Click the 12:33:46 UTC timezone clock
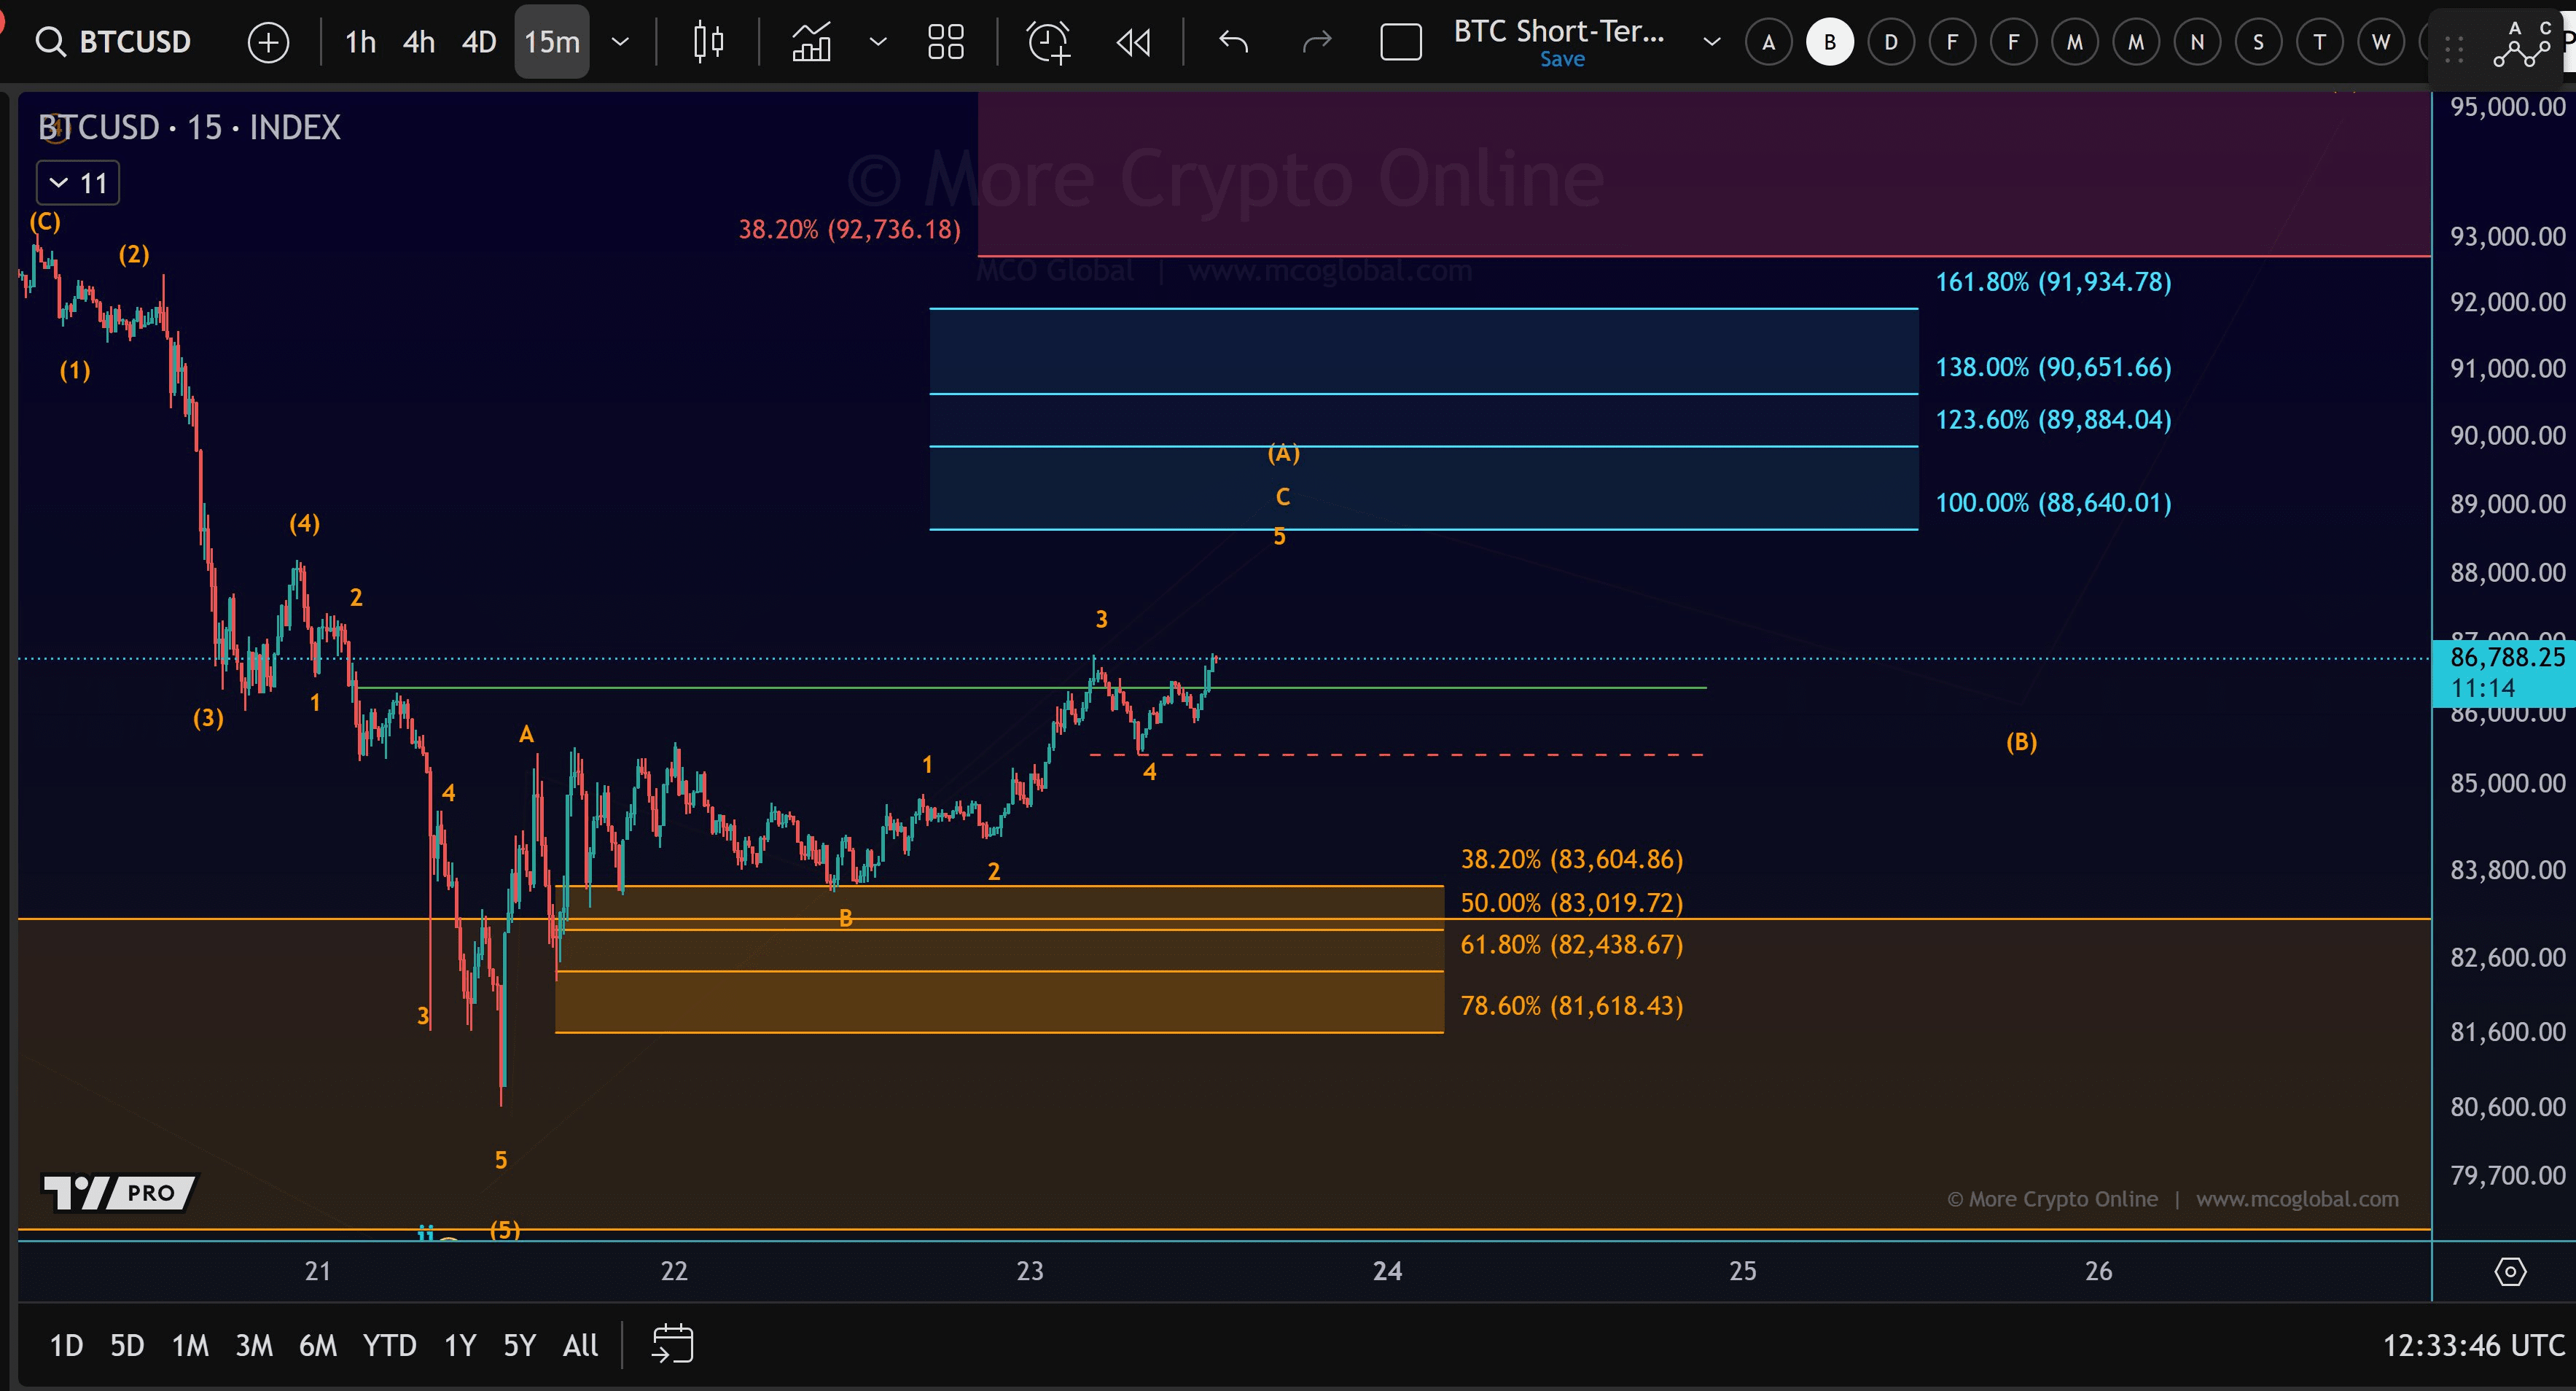Image resolution: width=2576 pixels, height=1391 pixels. (2472, 1345)
